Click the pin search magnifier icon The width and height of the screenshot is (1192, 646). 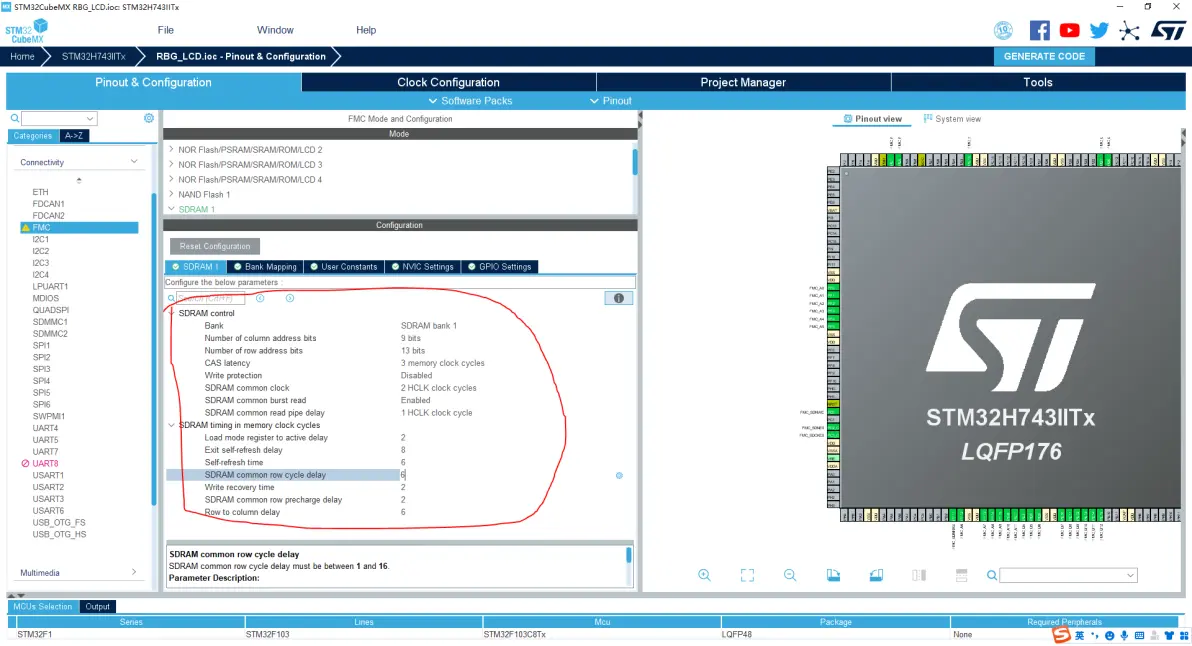point(992,575)
